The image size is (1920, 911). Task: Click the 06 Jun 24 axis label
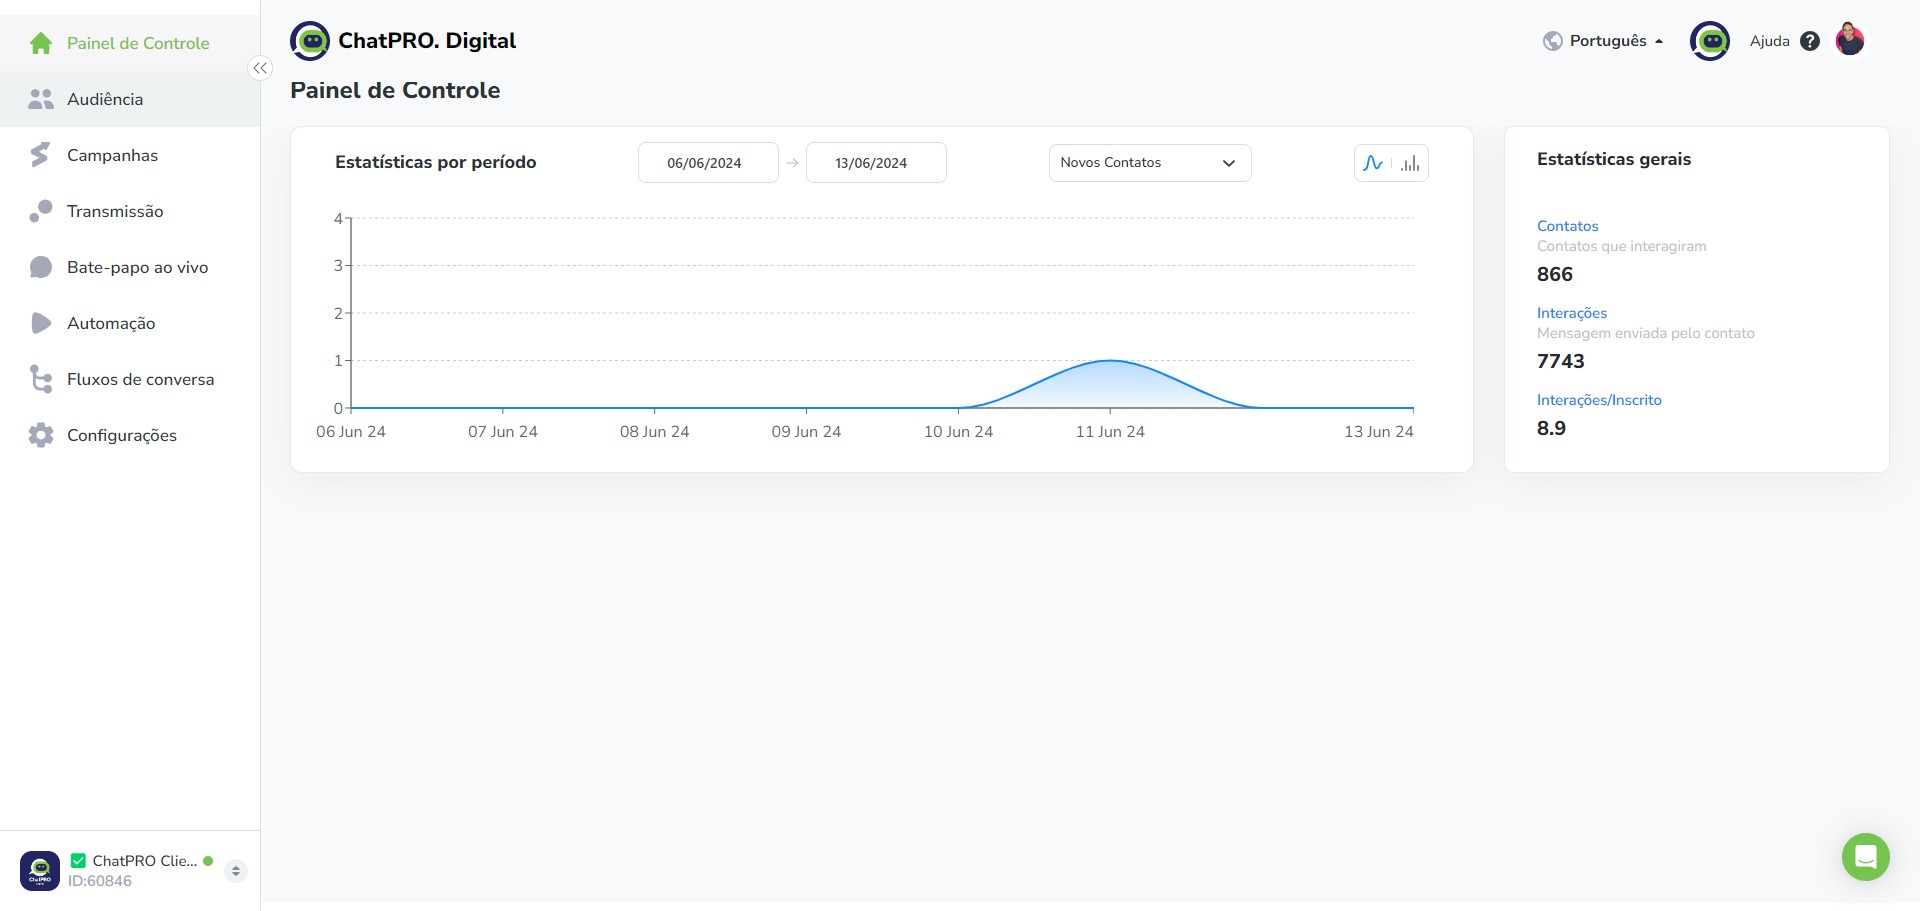click(351, 432)
